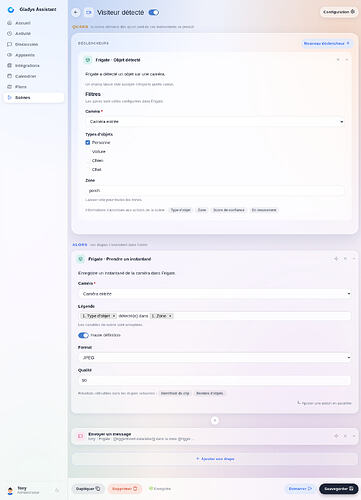
Task: Click Ajouter une action en parallèle link
Action: click(324, 403)
